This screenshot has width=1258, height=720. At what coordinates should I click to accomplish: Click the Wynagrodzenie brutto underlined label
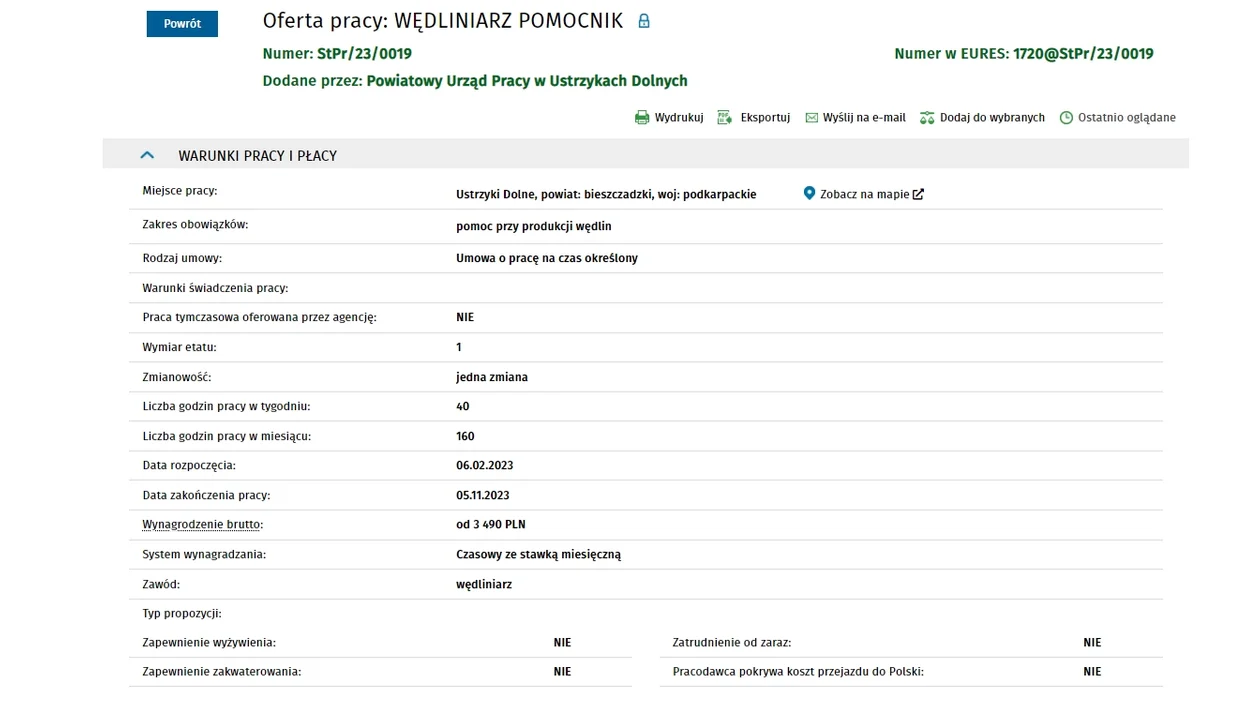point(203,524)
